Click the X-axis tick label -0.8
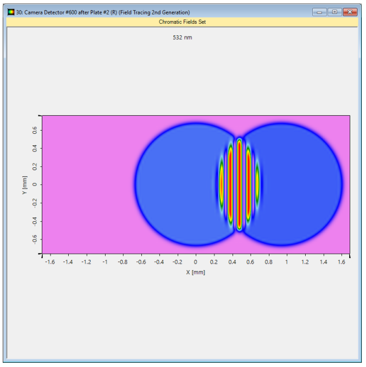366x367 pixels. [123, 262]
